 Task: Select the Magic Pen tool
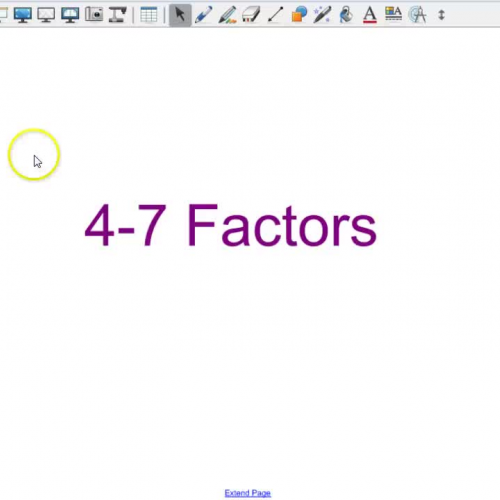coord(322,15)
